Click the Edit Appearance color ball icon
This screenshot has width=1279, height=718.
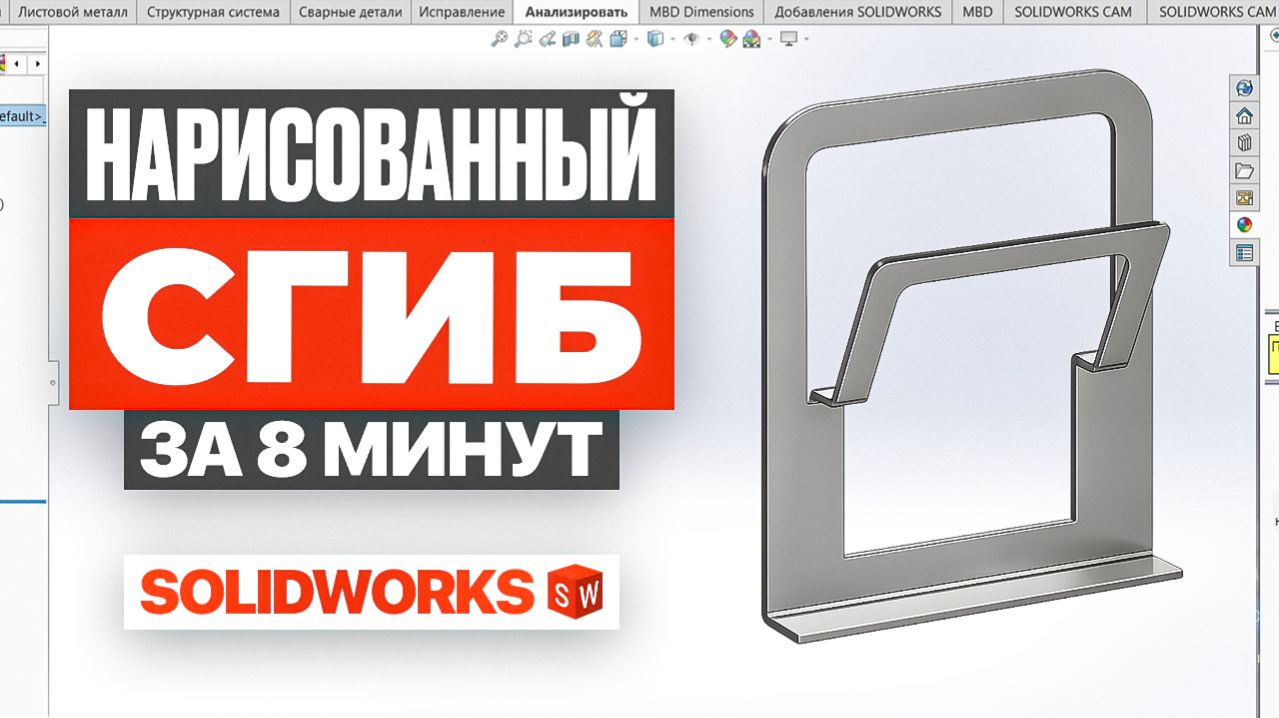[x=728, y=39]
